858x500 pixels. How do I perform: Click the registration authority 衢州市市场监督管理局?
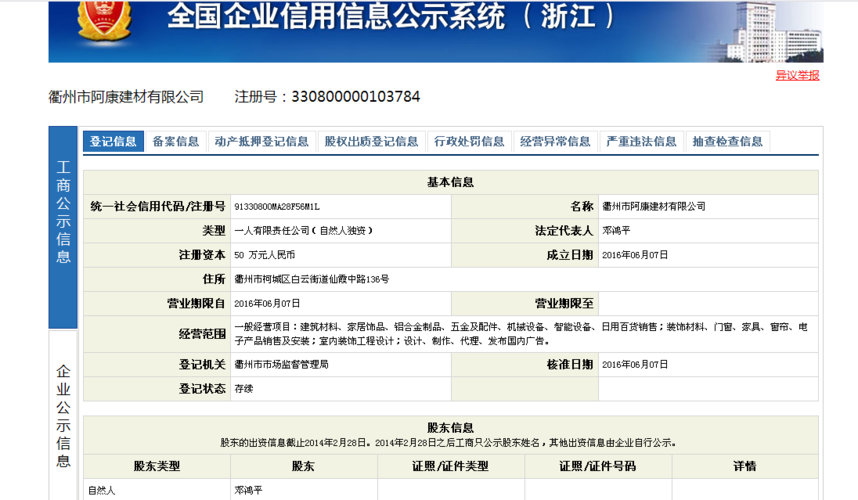click(281, 364)
